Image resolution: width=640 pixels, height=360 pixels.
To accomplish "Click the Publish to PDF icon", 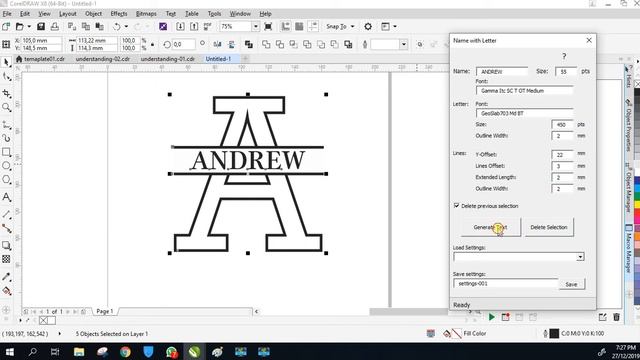I will coord(208,27).
